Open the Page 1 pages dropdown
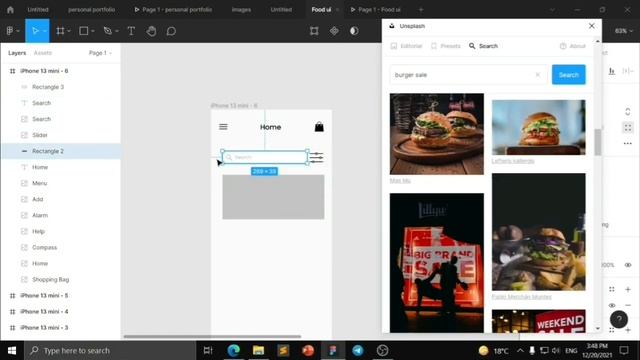The height and width of the screenshot is (360, 640). click(x=100, y=53)
